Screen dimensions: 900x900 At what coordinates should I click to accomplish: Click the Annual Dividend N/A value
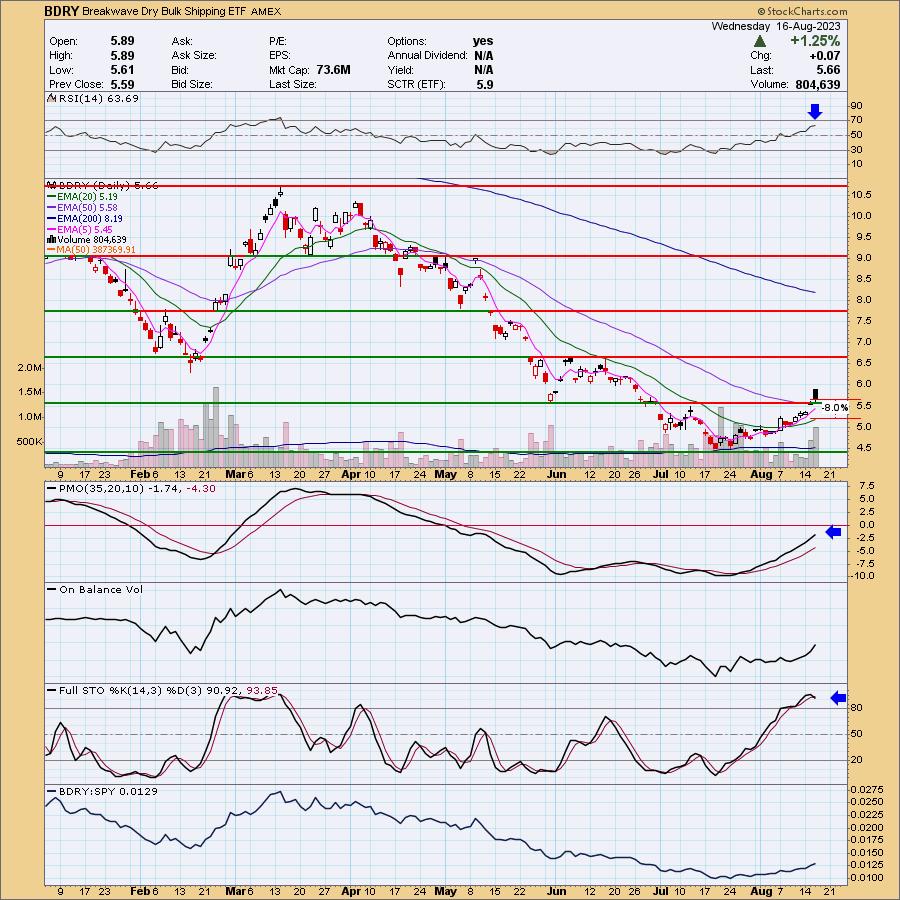click(483, 55)
